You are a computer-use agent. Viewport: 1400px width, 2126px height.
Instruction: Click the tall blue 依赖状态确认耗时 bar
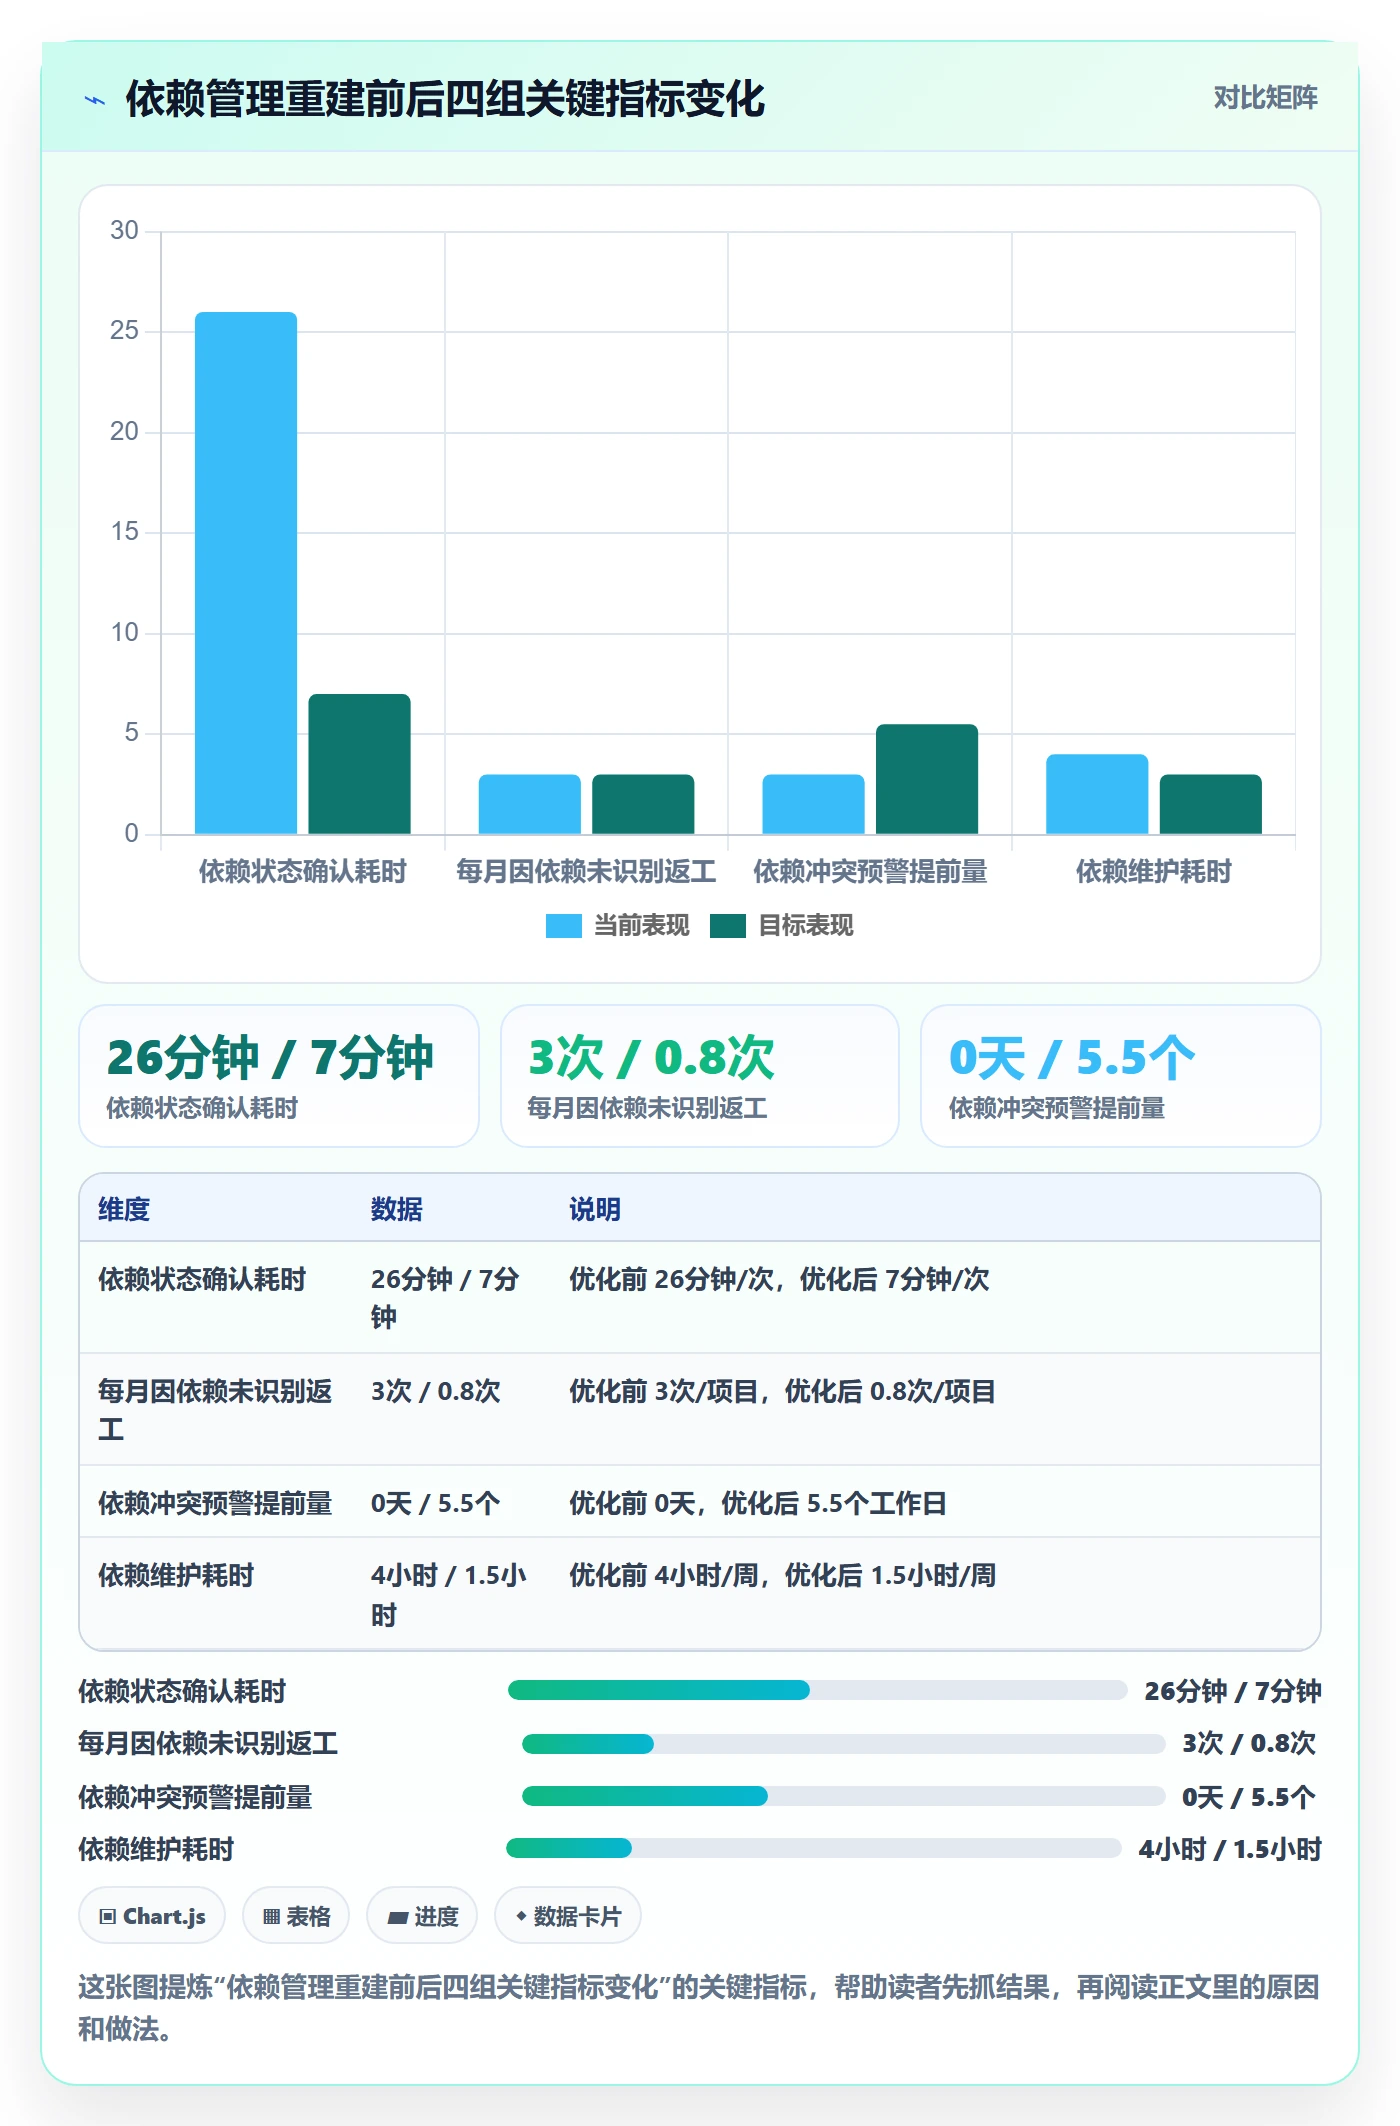click(246, 573)
